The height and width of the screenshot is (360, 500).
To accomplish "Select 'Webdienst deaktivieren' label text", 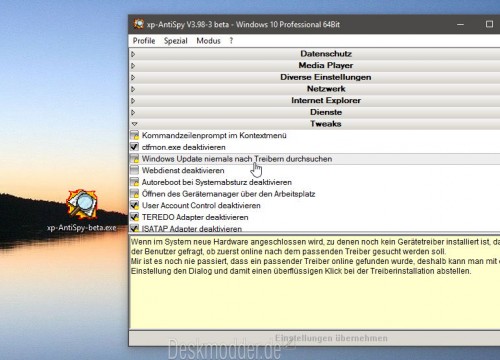I will coord(183,170).
